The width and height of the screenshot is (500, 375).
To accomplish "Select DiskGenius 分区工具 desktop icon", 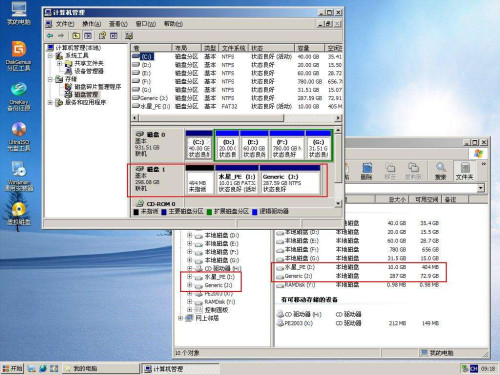I will (19, 56).
